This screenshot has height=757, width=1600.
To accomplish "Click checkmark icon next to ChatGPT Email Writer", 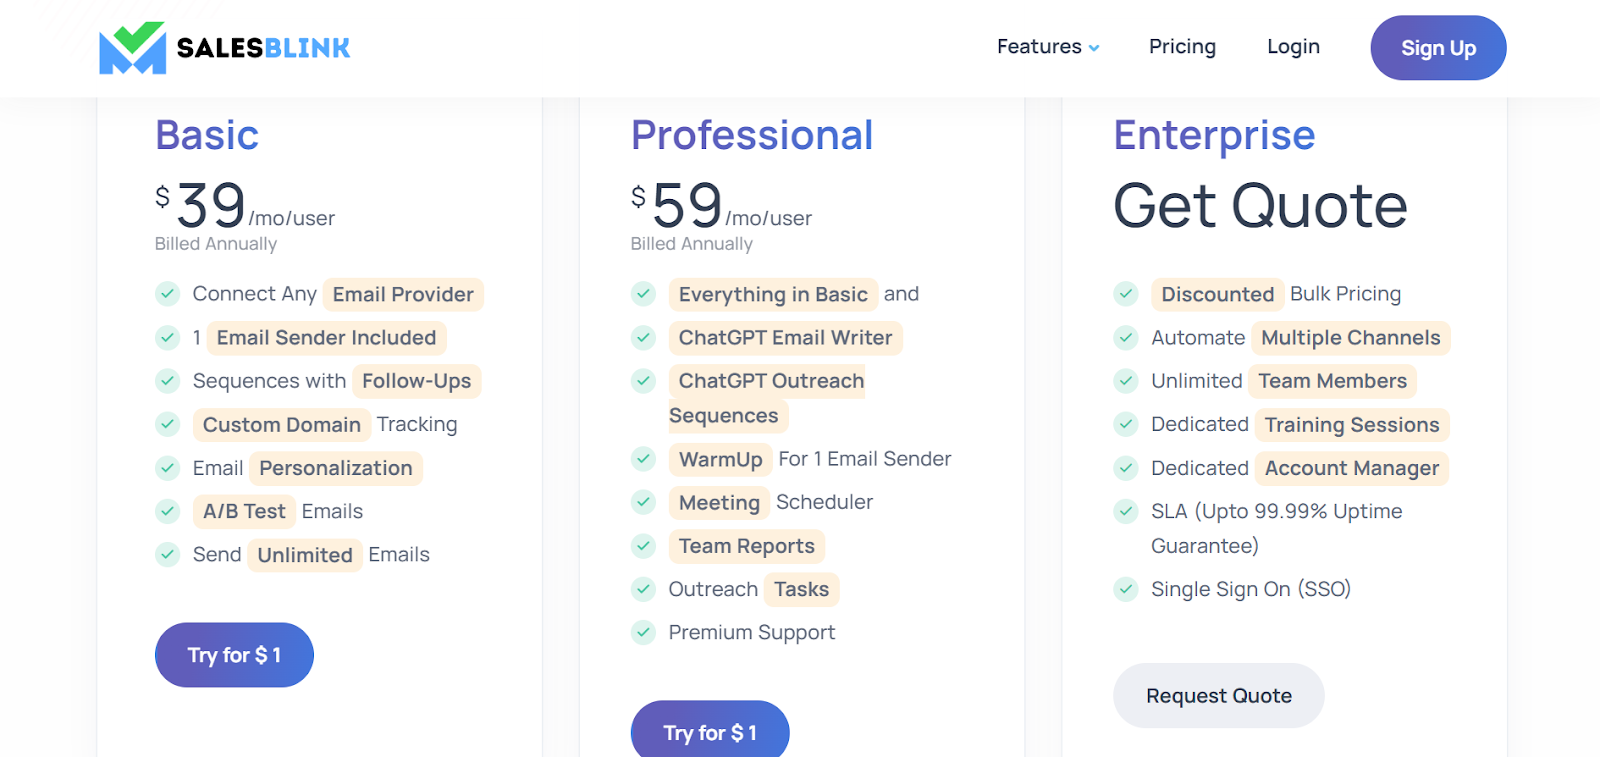I will point(643,338).
